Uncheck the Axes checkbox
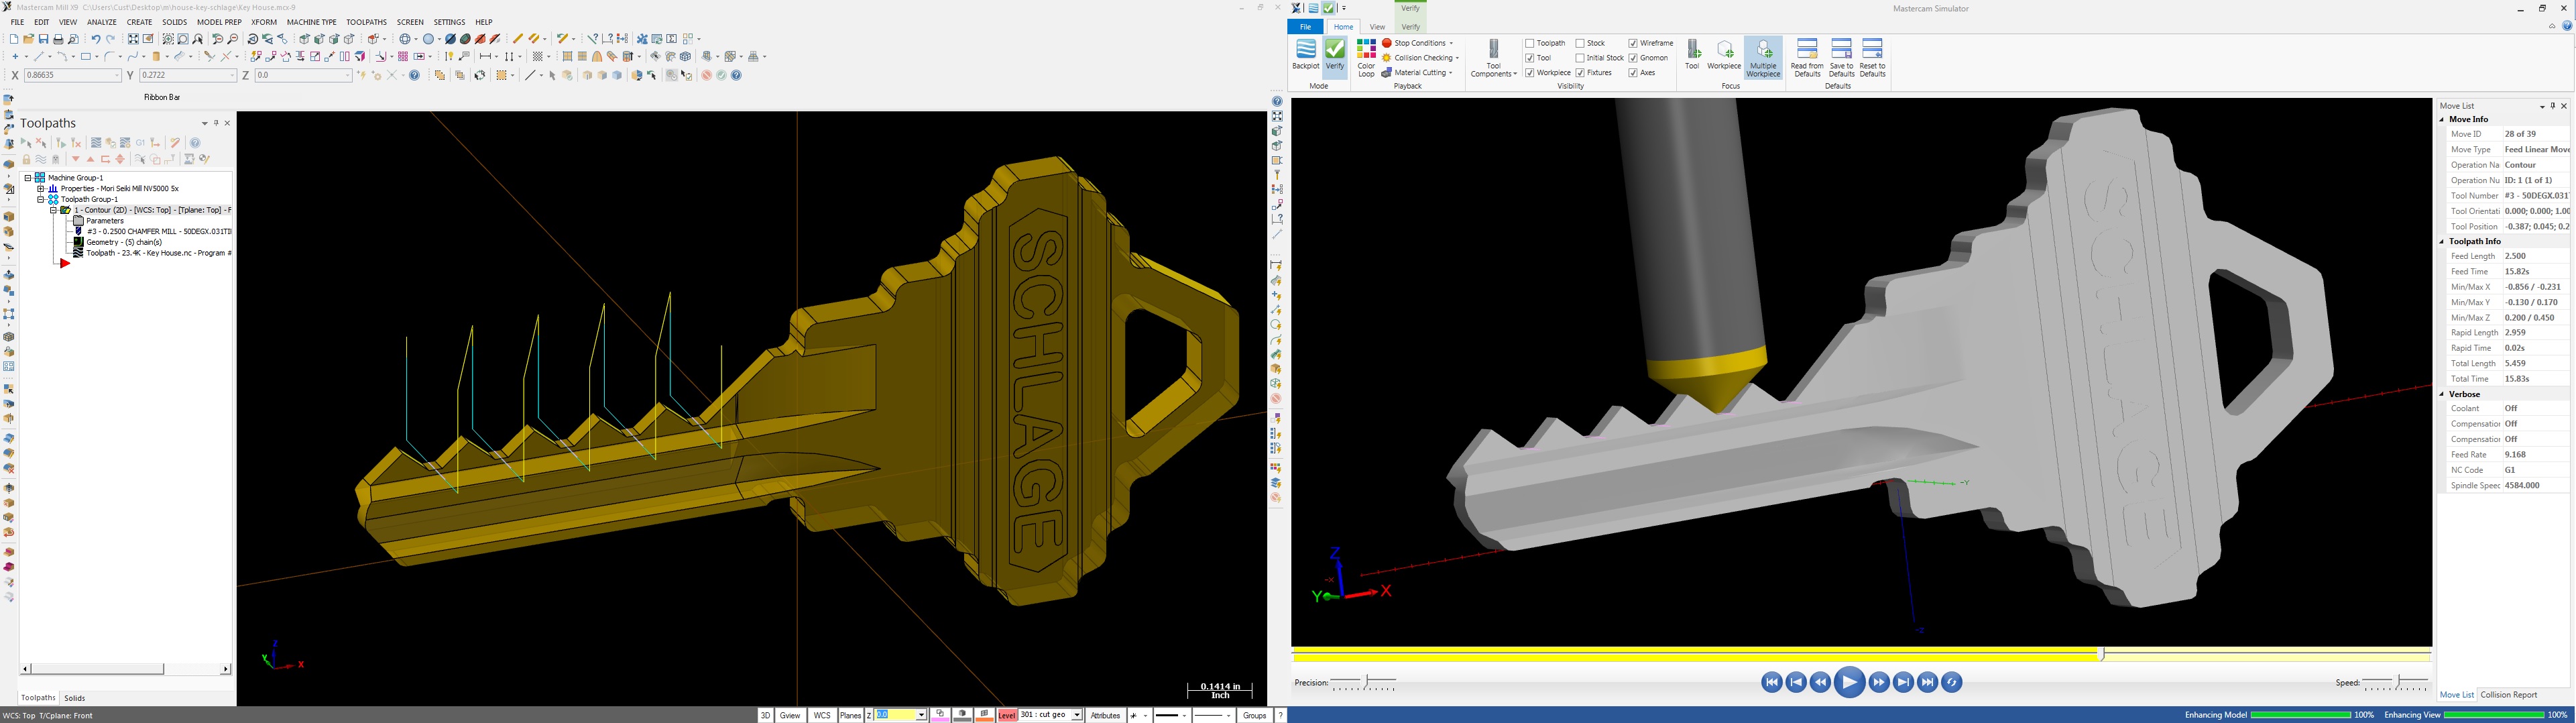Screen dimensions: 2576x723 (x=1633, y=73)
